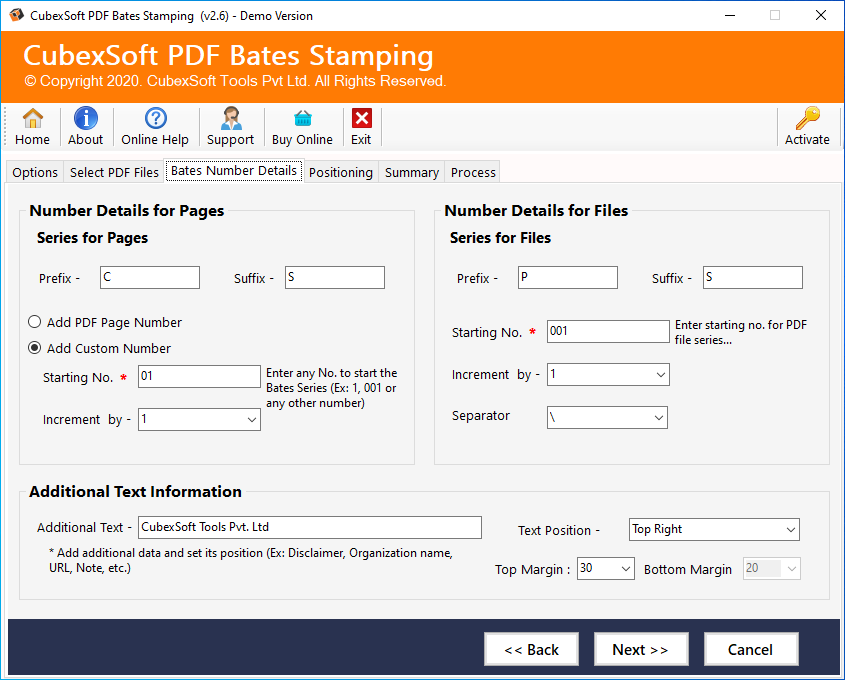Viewport: 845px width, 680px height.
Task: Click the red Exit icon
Action: [361, 119]
